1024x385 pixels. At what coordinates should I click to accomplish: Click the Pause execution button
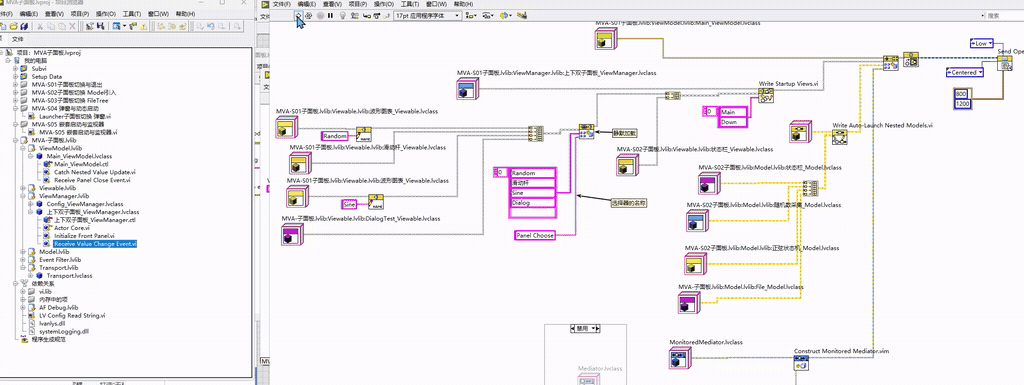coord(330,16)
